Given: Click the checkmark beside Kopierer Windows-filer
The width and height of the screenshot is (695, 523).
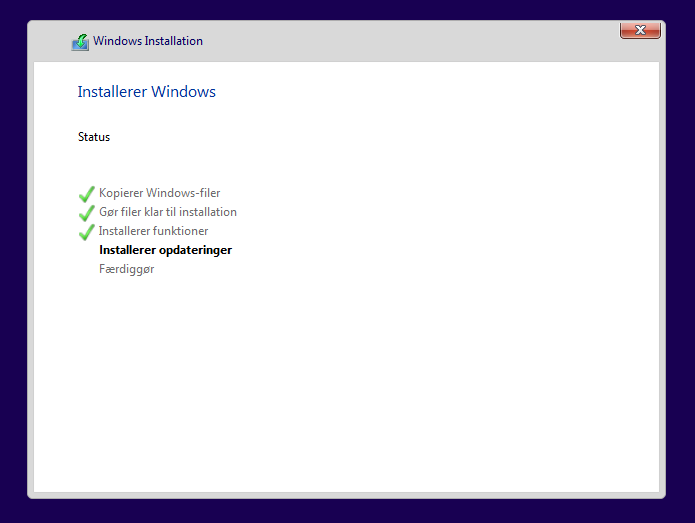Looking at the screenshot, I should [86, 194].
